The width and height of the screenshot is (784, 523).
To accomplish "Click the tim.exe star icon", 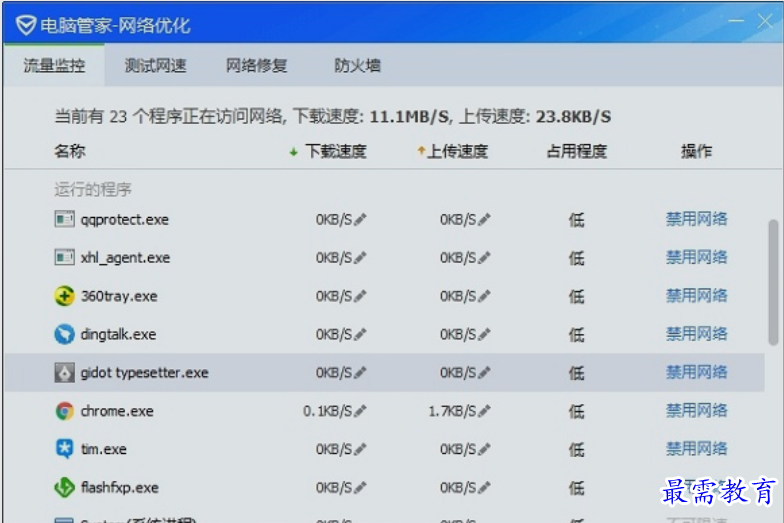I will (64, 449).
